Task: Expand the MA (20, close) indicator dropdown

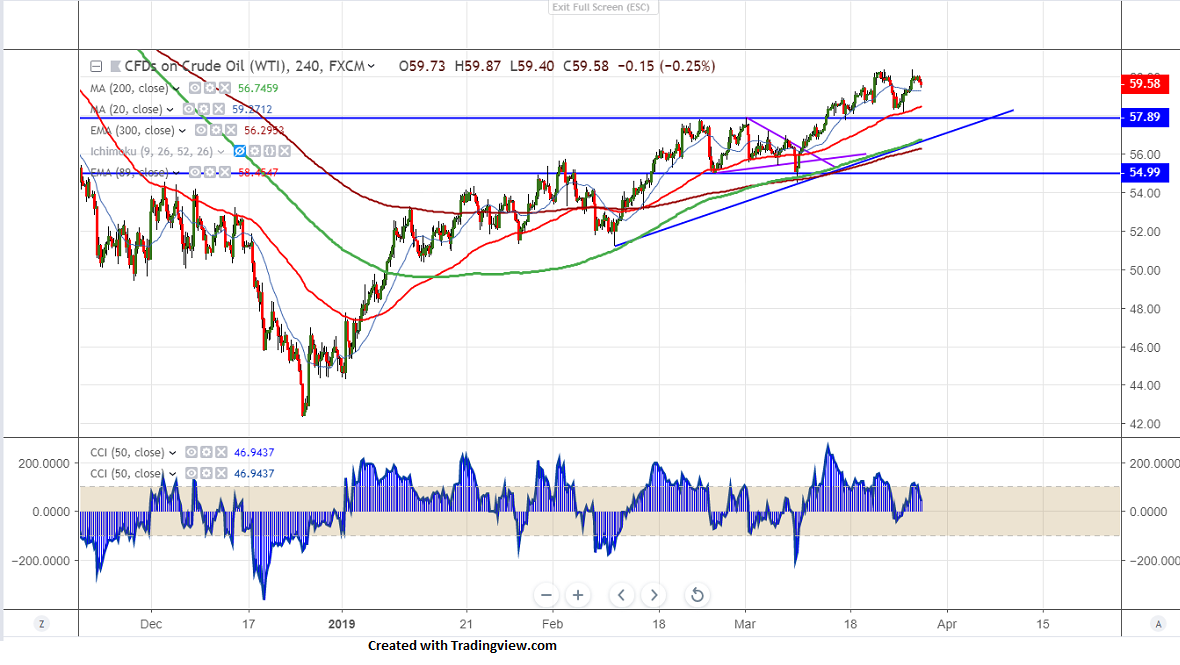Action: (x=170, y=110)
